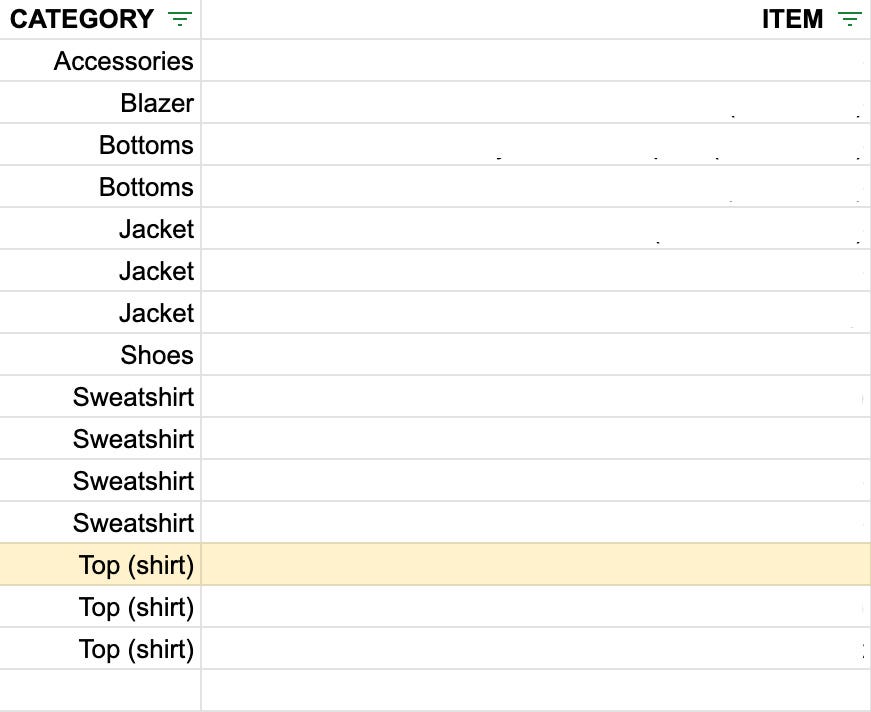Select the empty item cell beside Shoes

[x=536, y=354]
